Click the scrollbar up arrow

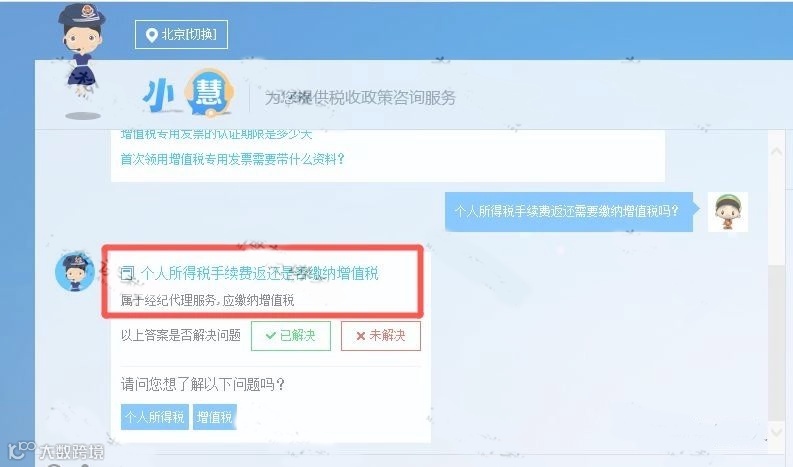[776, 151]
